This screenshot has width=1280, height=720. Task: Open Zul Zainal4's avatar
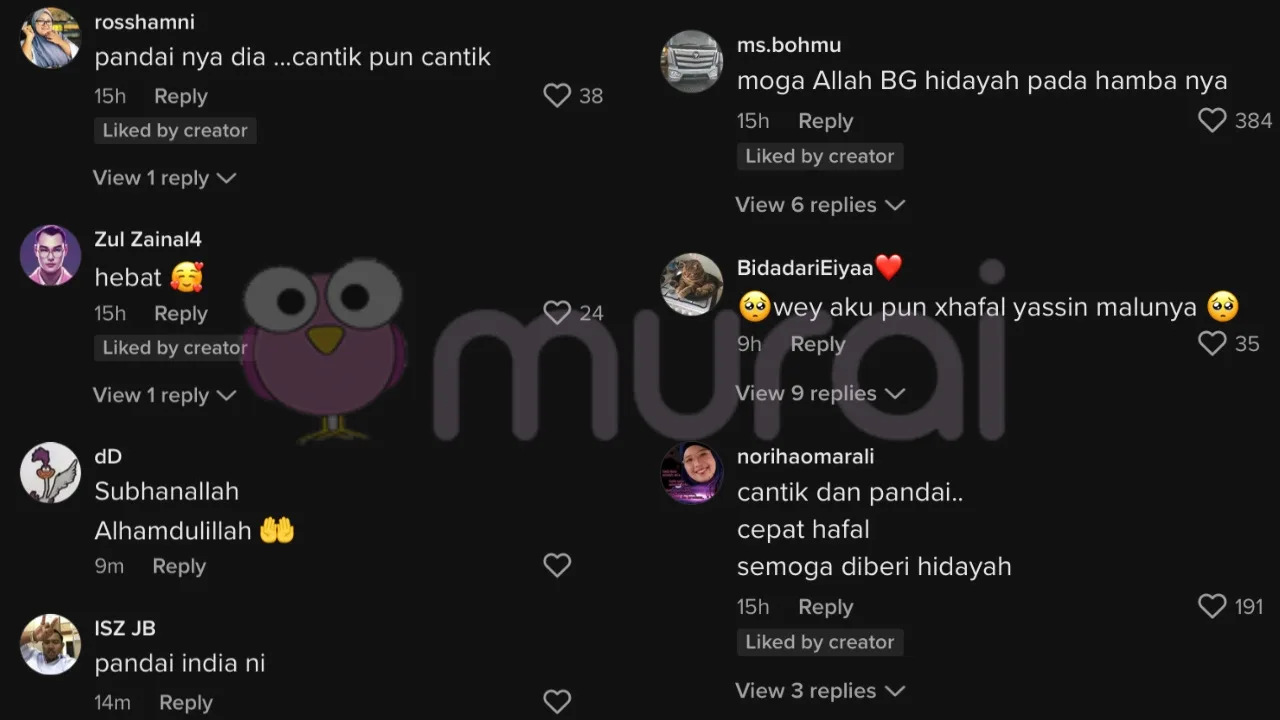[50, 255]
